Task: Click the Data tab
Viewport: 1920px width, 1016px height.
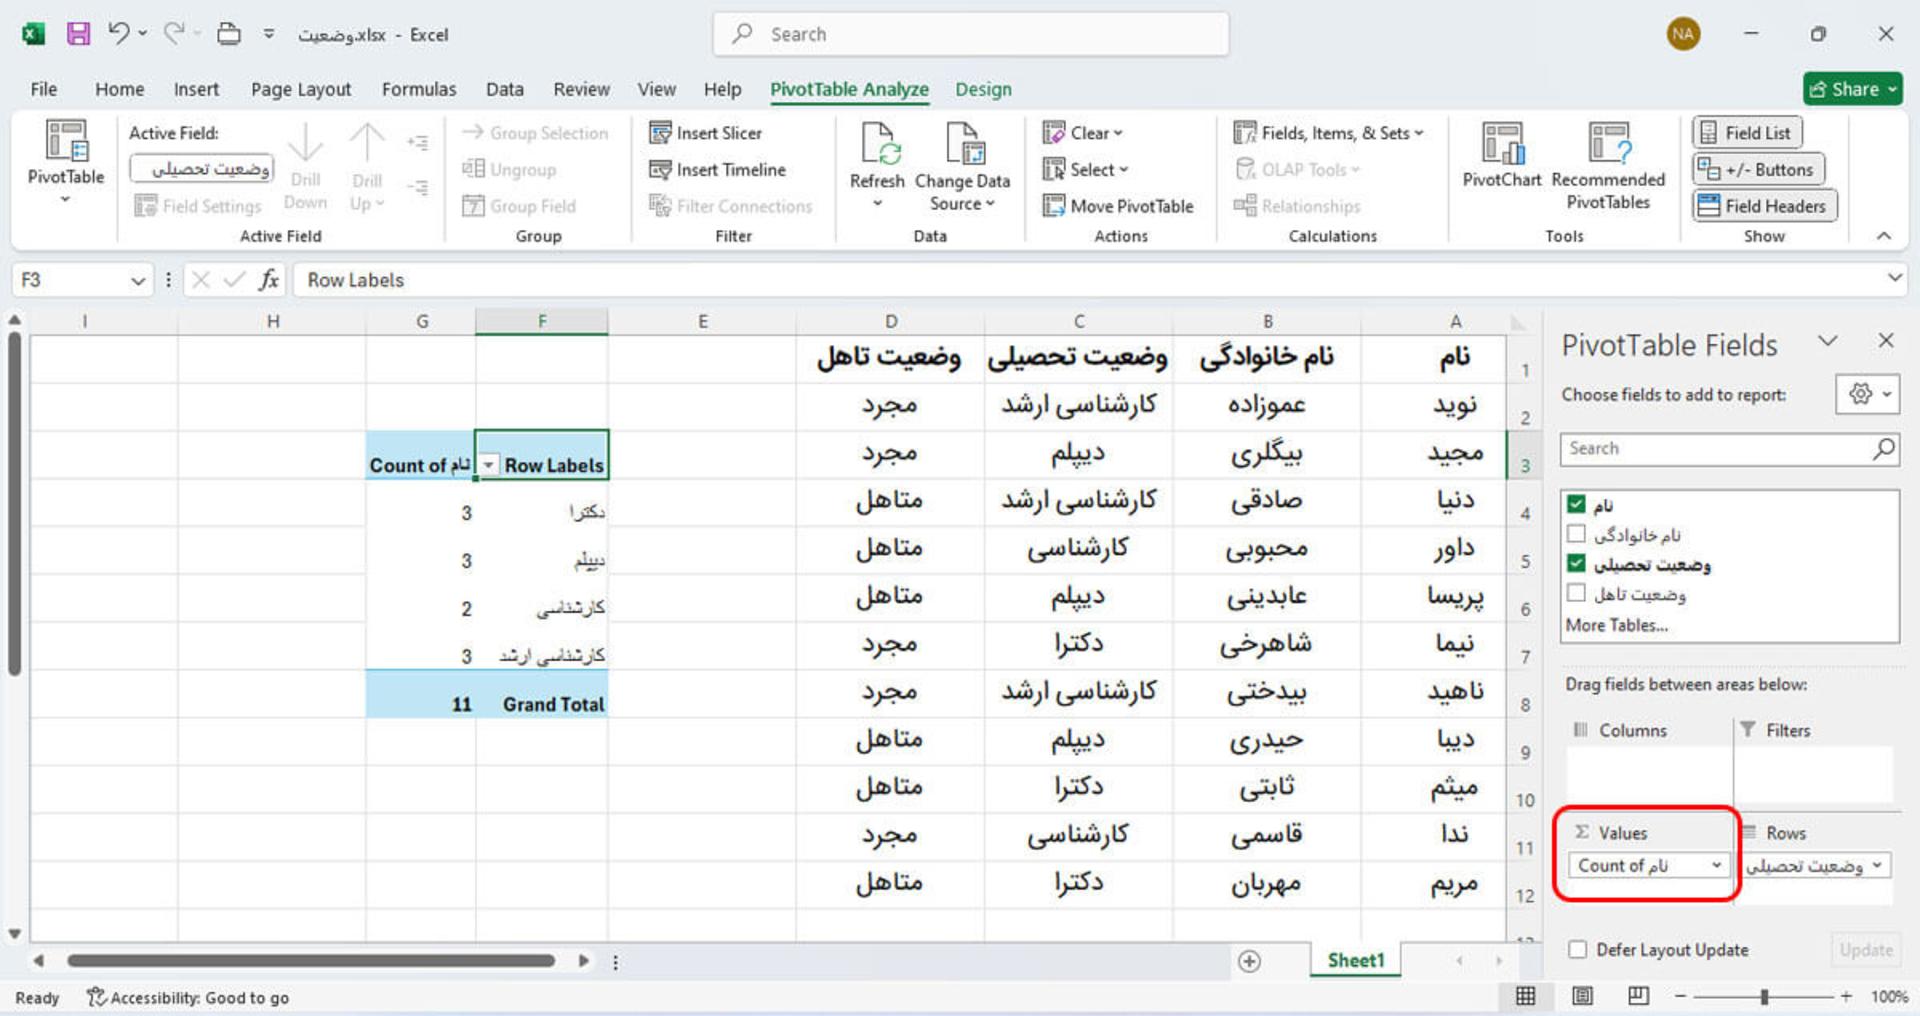Action: (x=505, y=89)
